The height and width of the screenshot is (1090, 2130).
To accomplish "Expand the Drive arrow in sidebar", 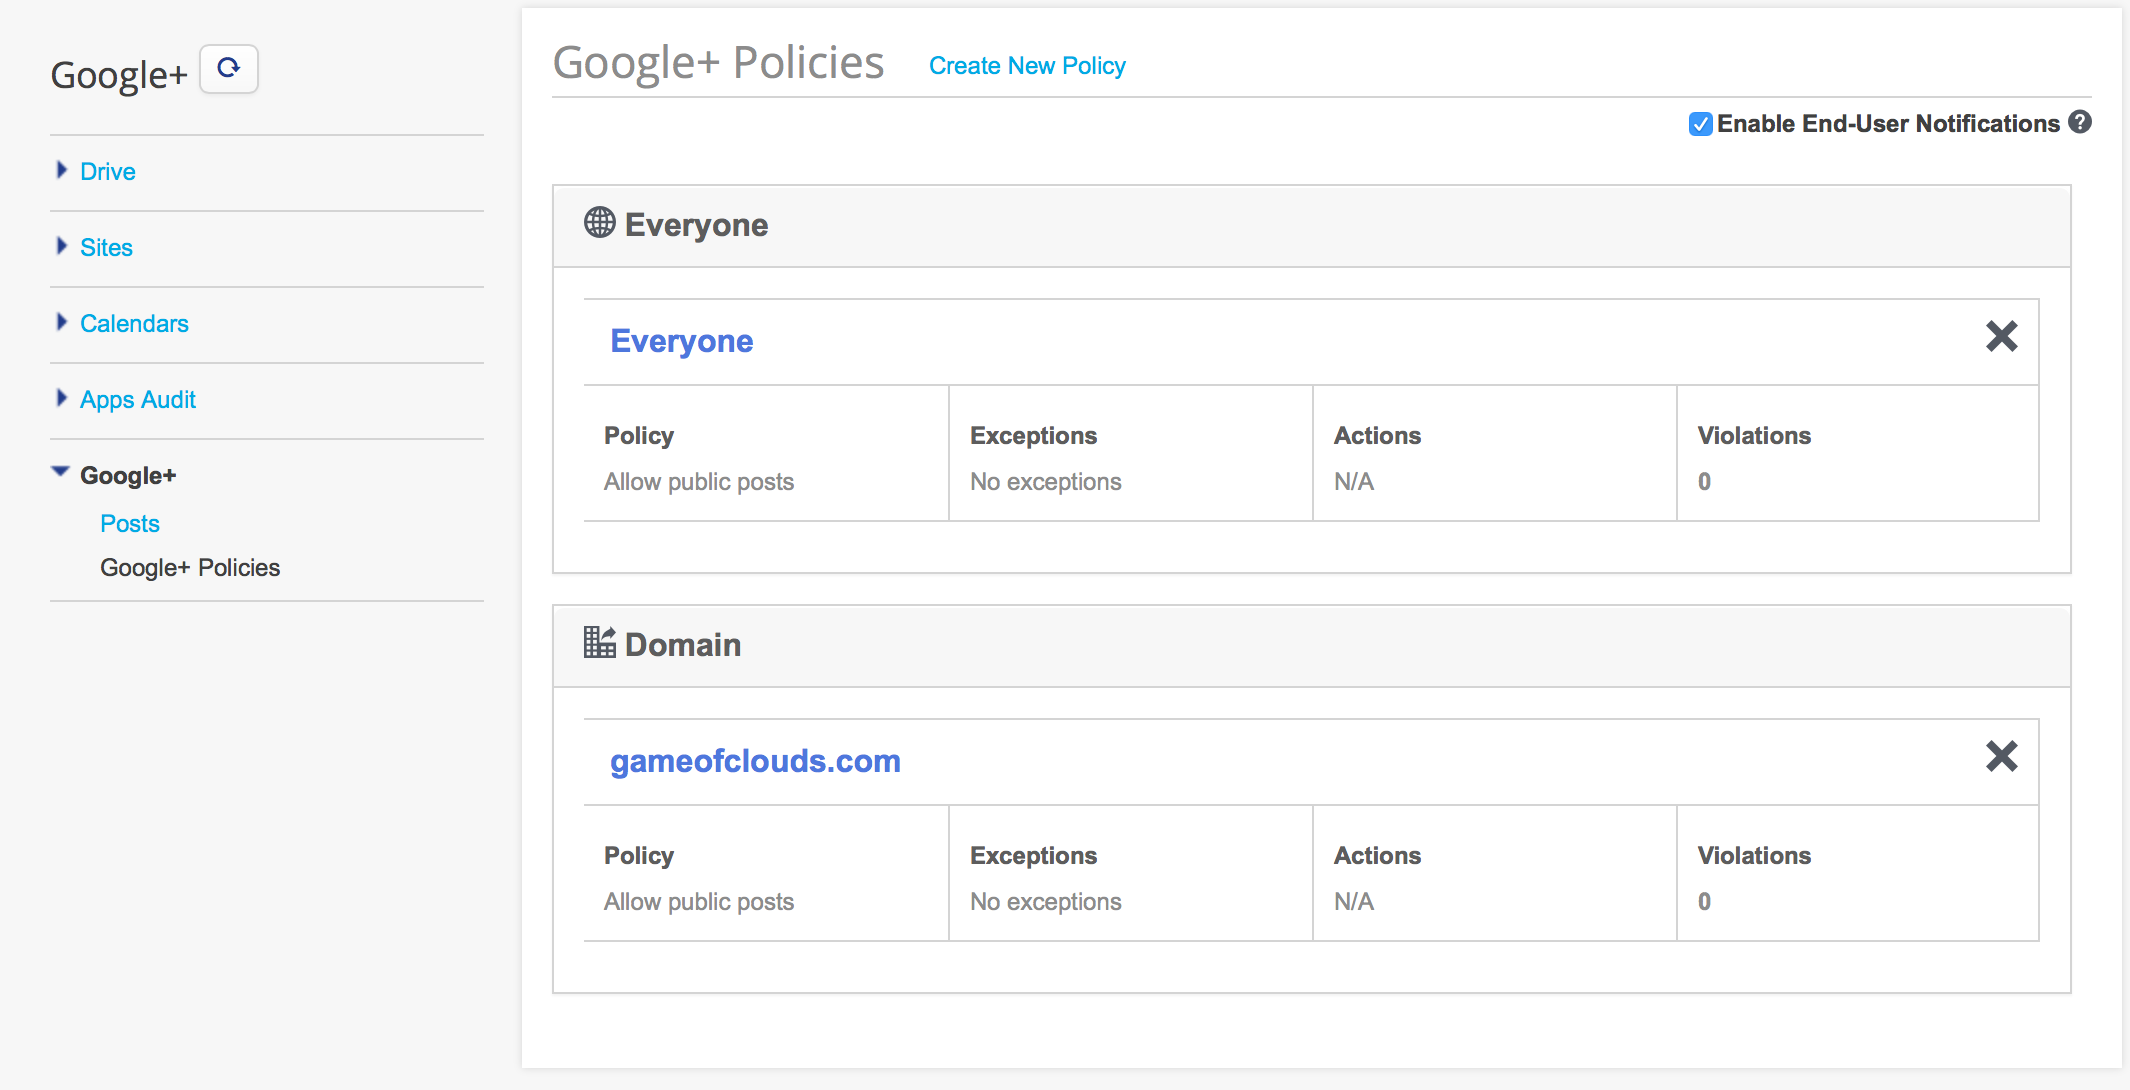I will [x=62, y=170].
